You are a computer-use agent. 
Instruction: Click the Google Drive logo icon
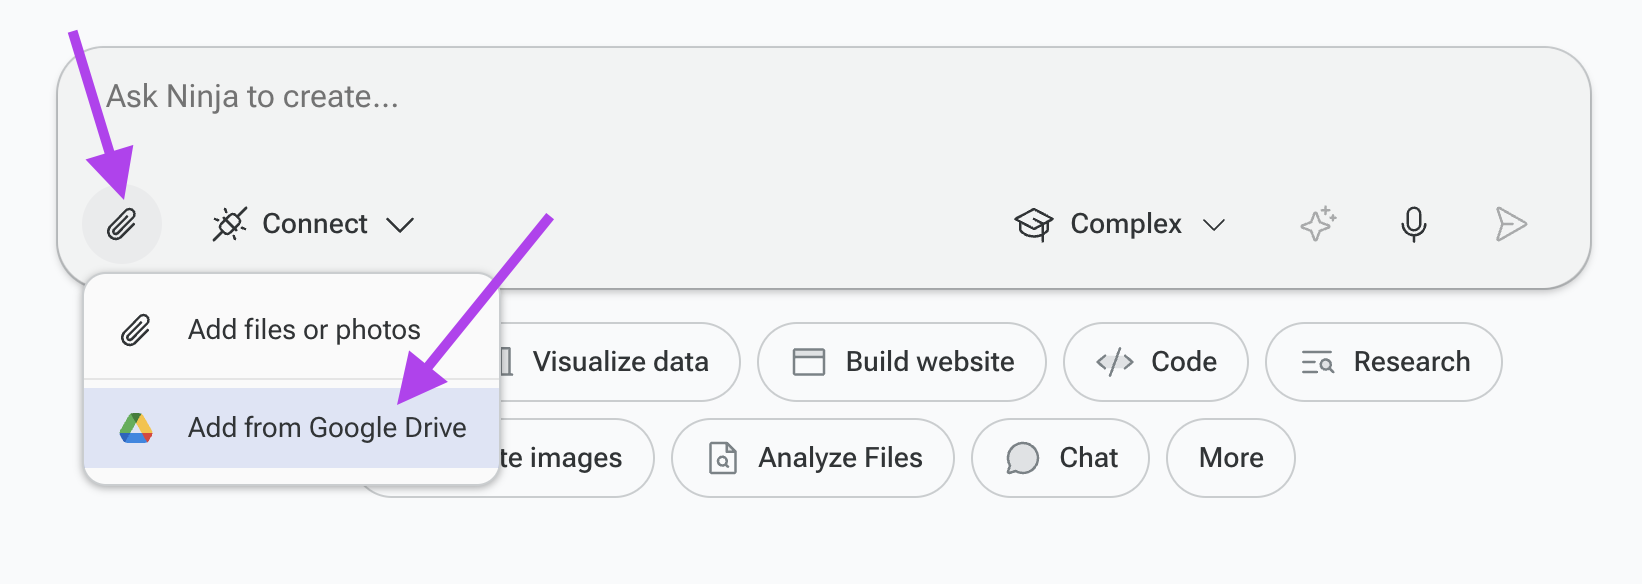136,428
